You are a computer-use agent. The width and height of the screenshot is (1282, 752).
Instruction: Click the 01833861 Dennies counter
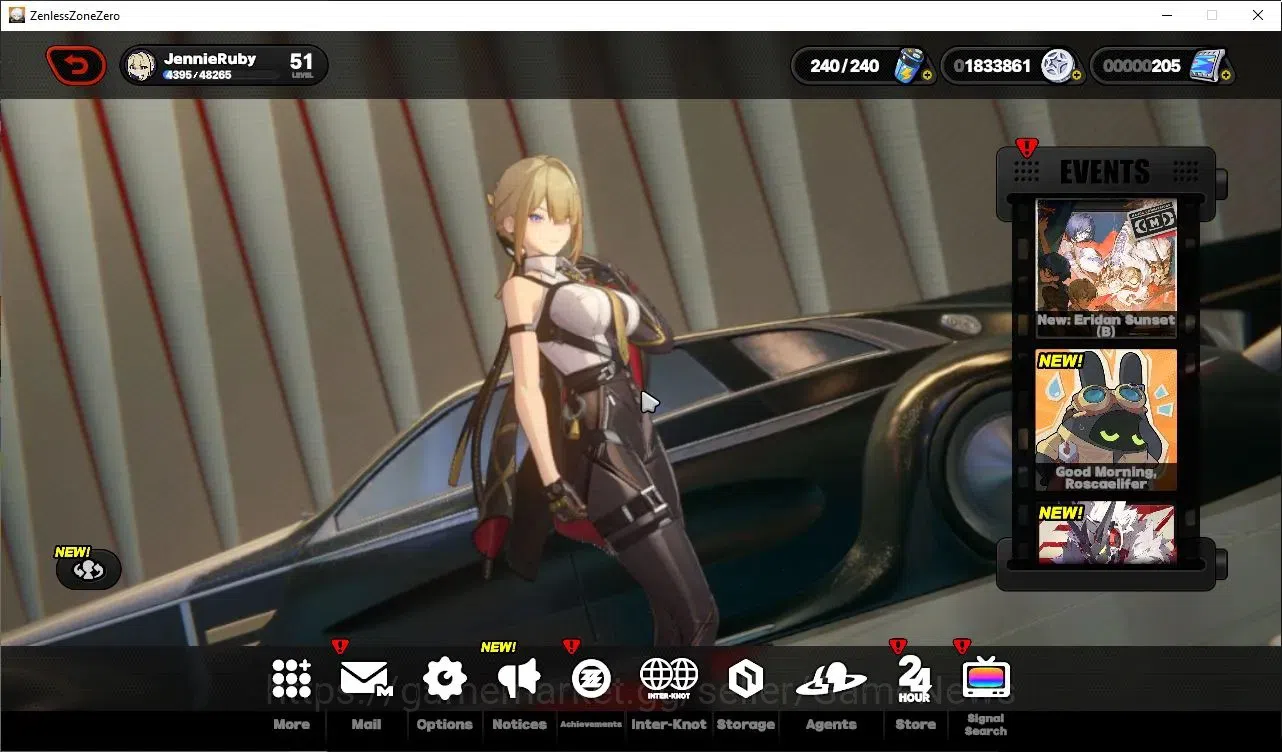pos(991,66)
